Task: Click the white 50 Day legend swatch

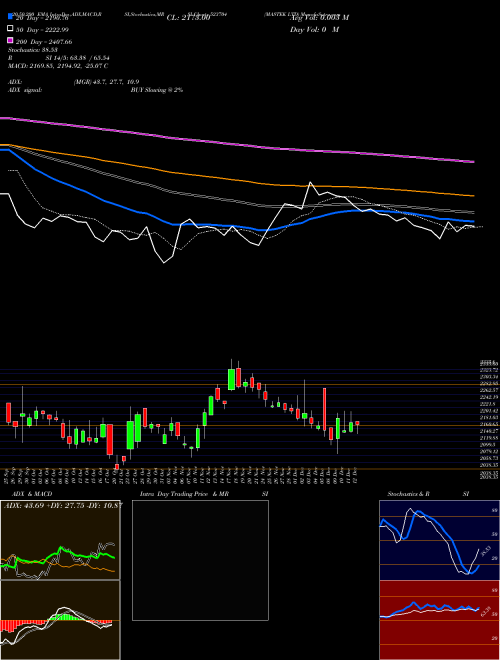Action: 11,29
